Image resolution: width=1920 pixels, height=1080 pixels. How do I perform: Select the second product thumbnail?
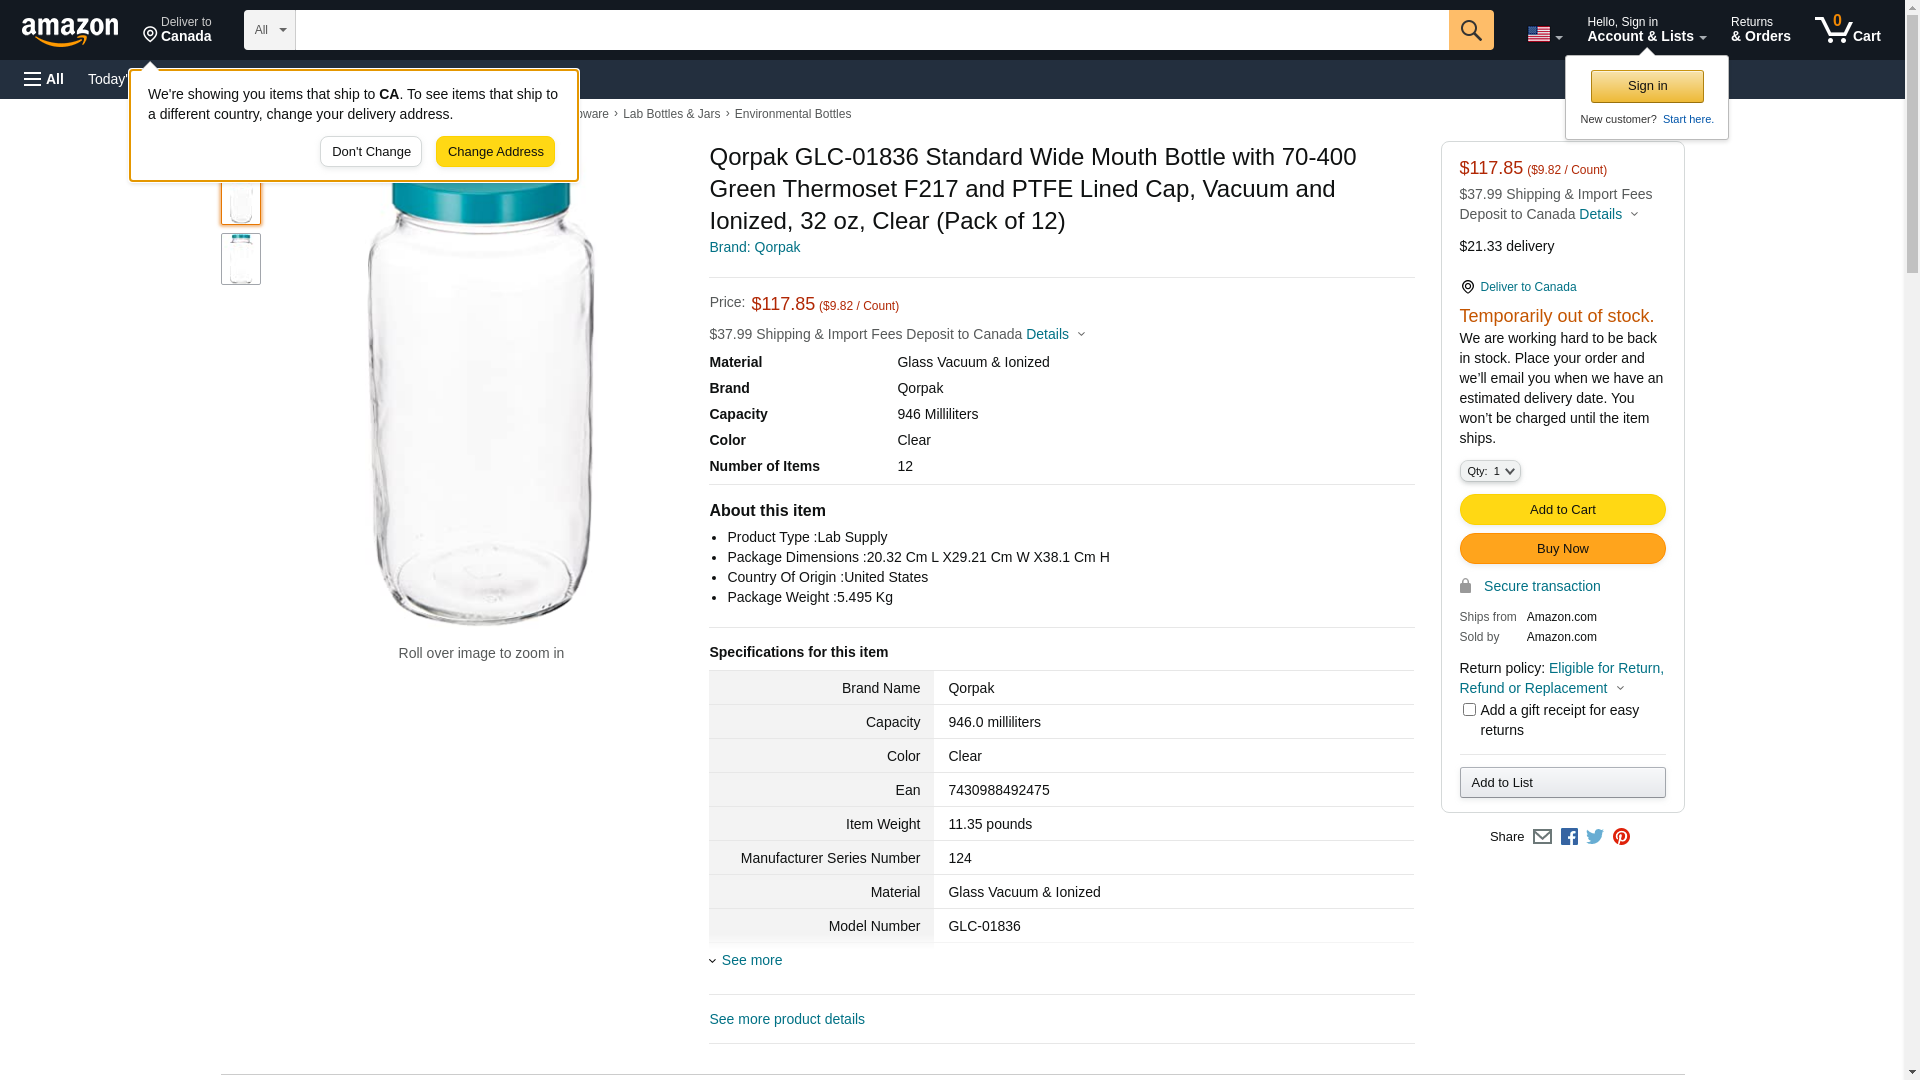tap(241, 259)
